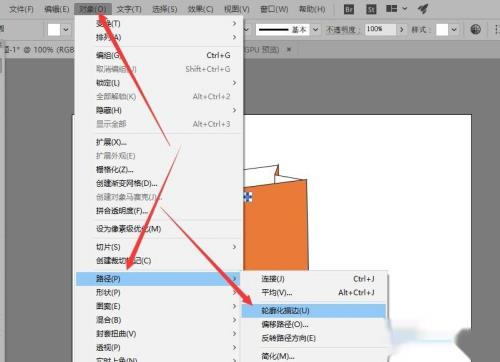Choose 编组(G) menu item

[159, 55]
